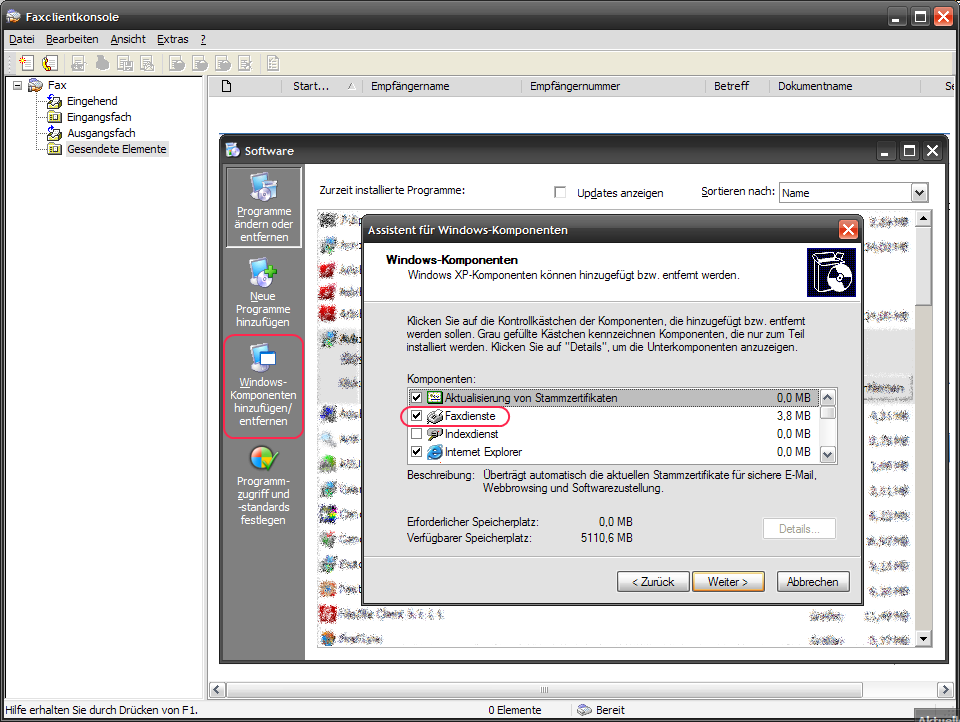Click the Empfängernummer column header
960x722 pixels.
pos(613,86)
